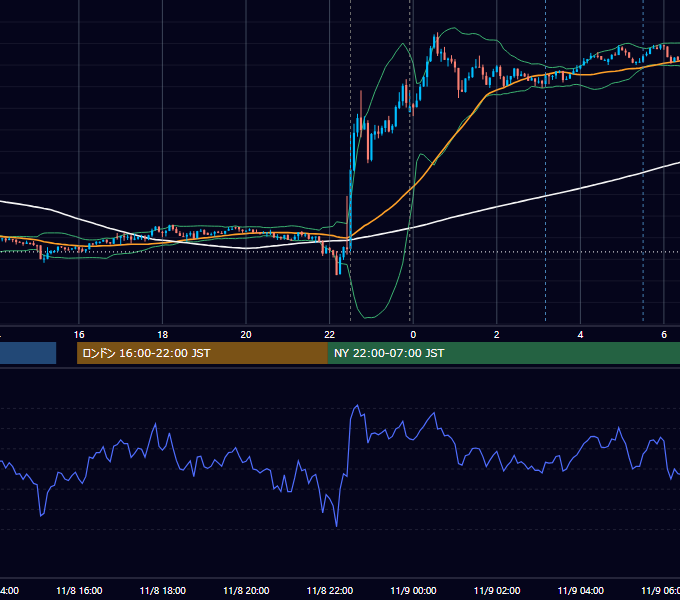The image size is (680, 600).
Task: Click the 11/8 18:00 time label
Action: click(163, 590)
